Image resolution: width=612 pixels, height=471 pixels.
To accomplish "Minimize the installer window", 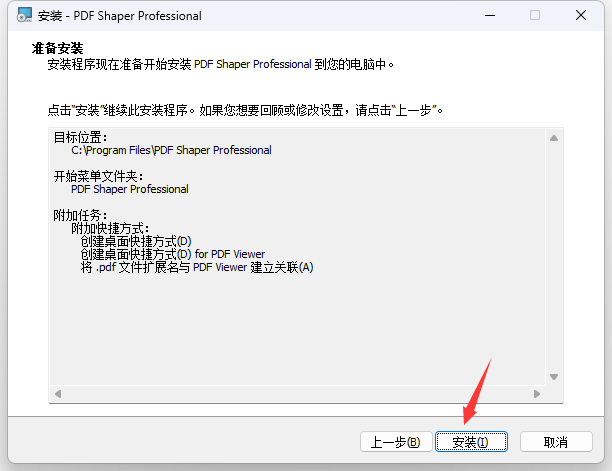I will (490, 16).
